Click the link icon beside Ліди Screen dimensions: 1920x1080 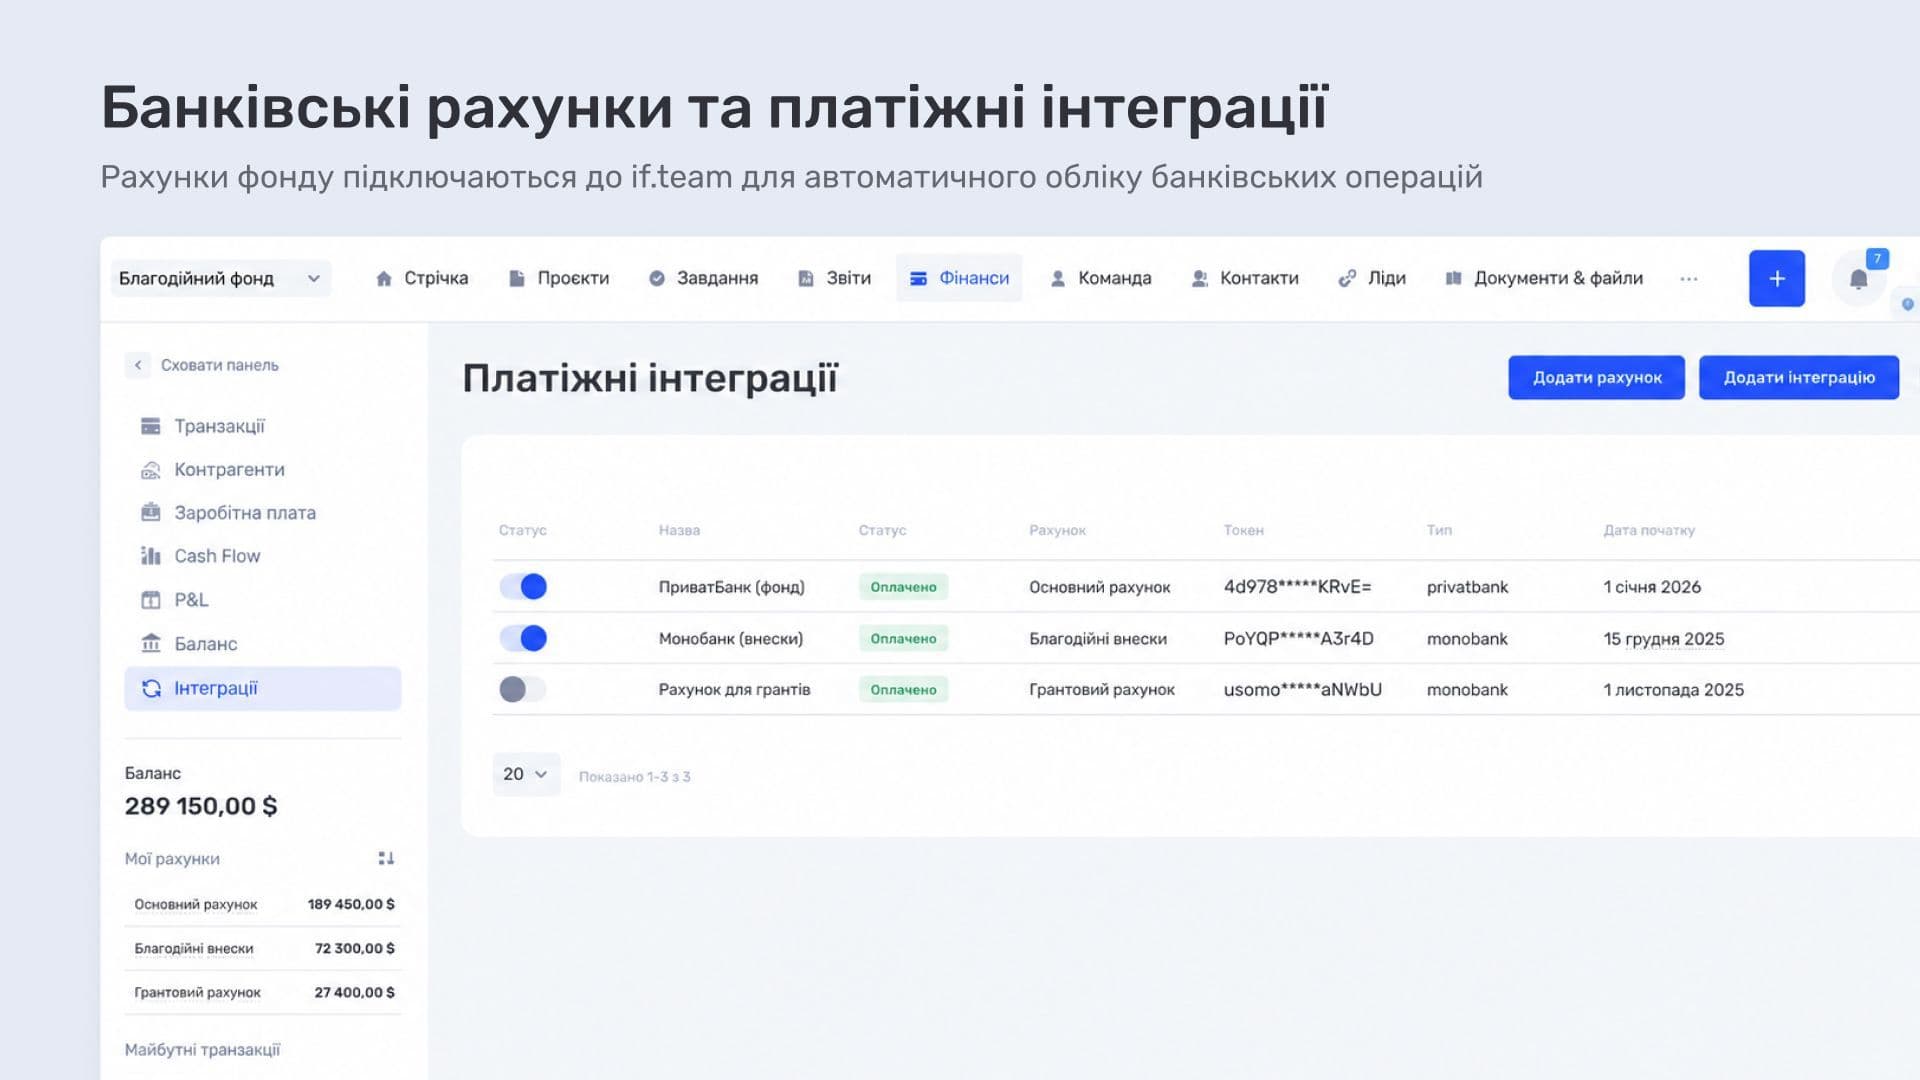(1347, 279)
